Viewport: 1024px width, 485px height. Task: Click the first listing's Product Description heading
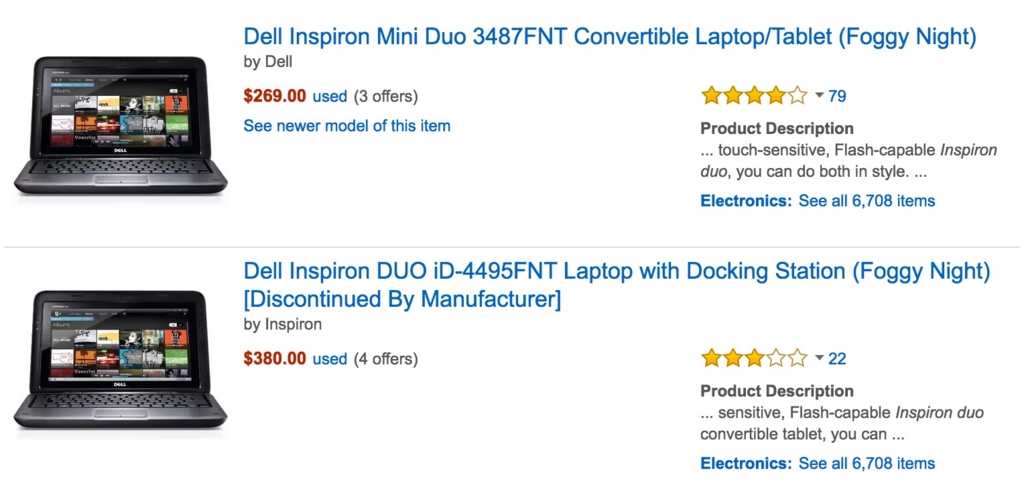(x=777, y=128)
